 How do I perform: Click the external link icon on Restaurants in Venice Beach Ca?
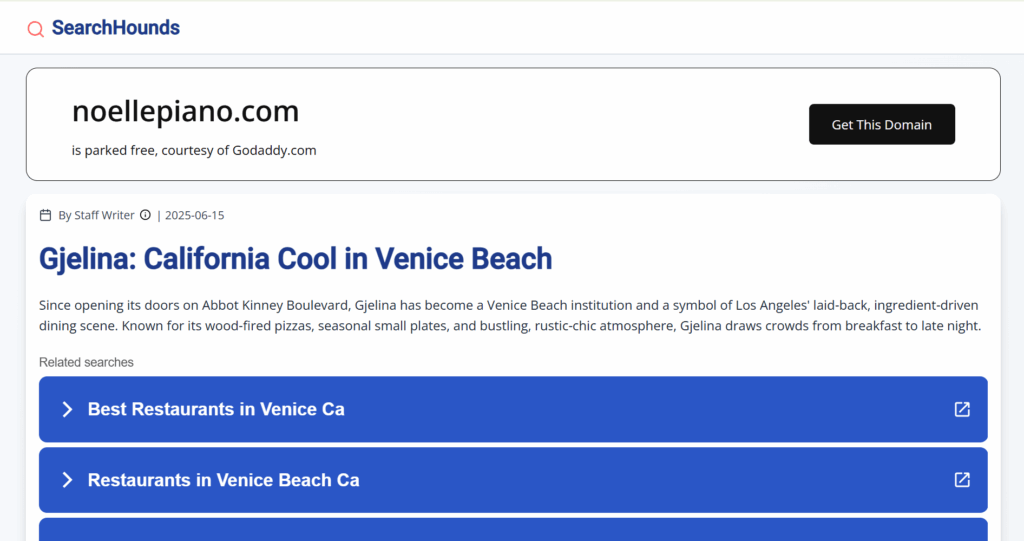[x=962, y=480]
